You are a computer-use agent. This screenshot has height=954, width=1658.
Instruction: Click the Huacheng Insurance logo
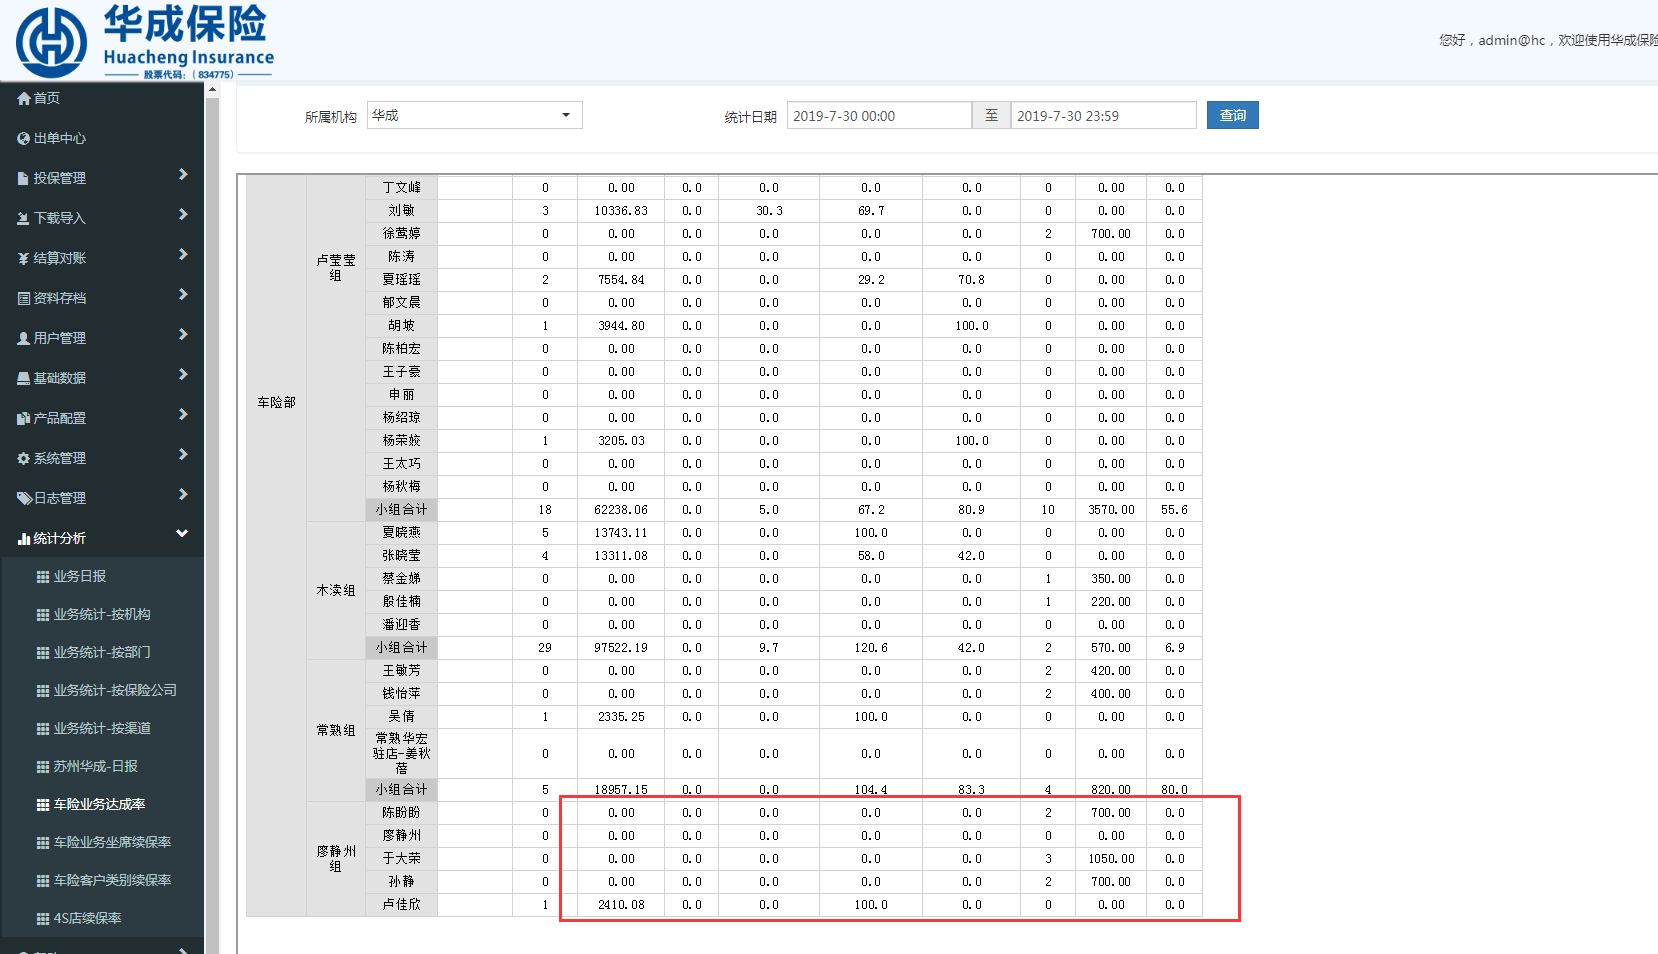click(145, 42)
